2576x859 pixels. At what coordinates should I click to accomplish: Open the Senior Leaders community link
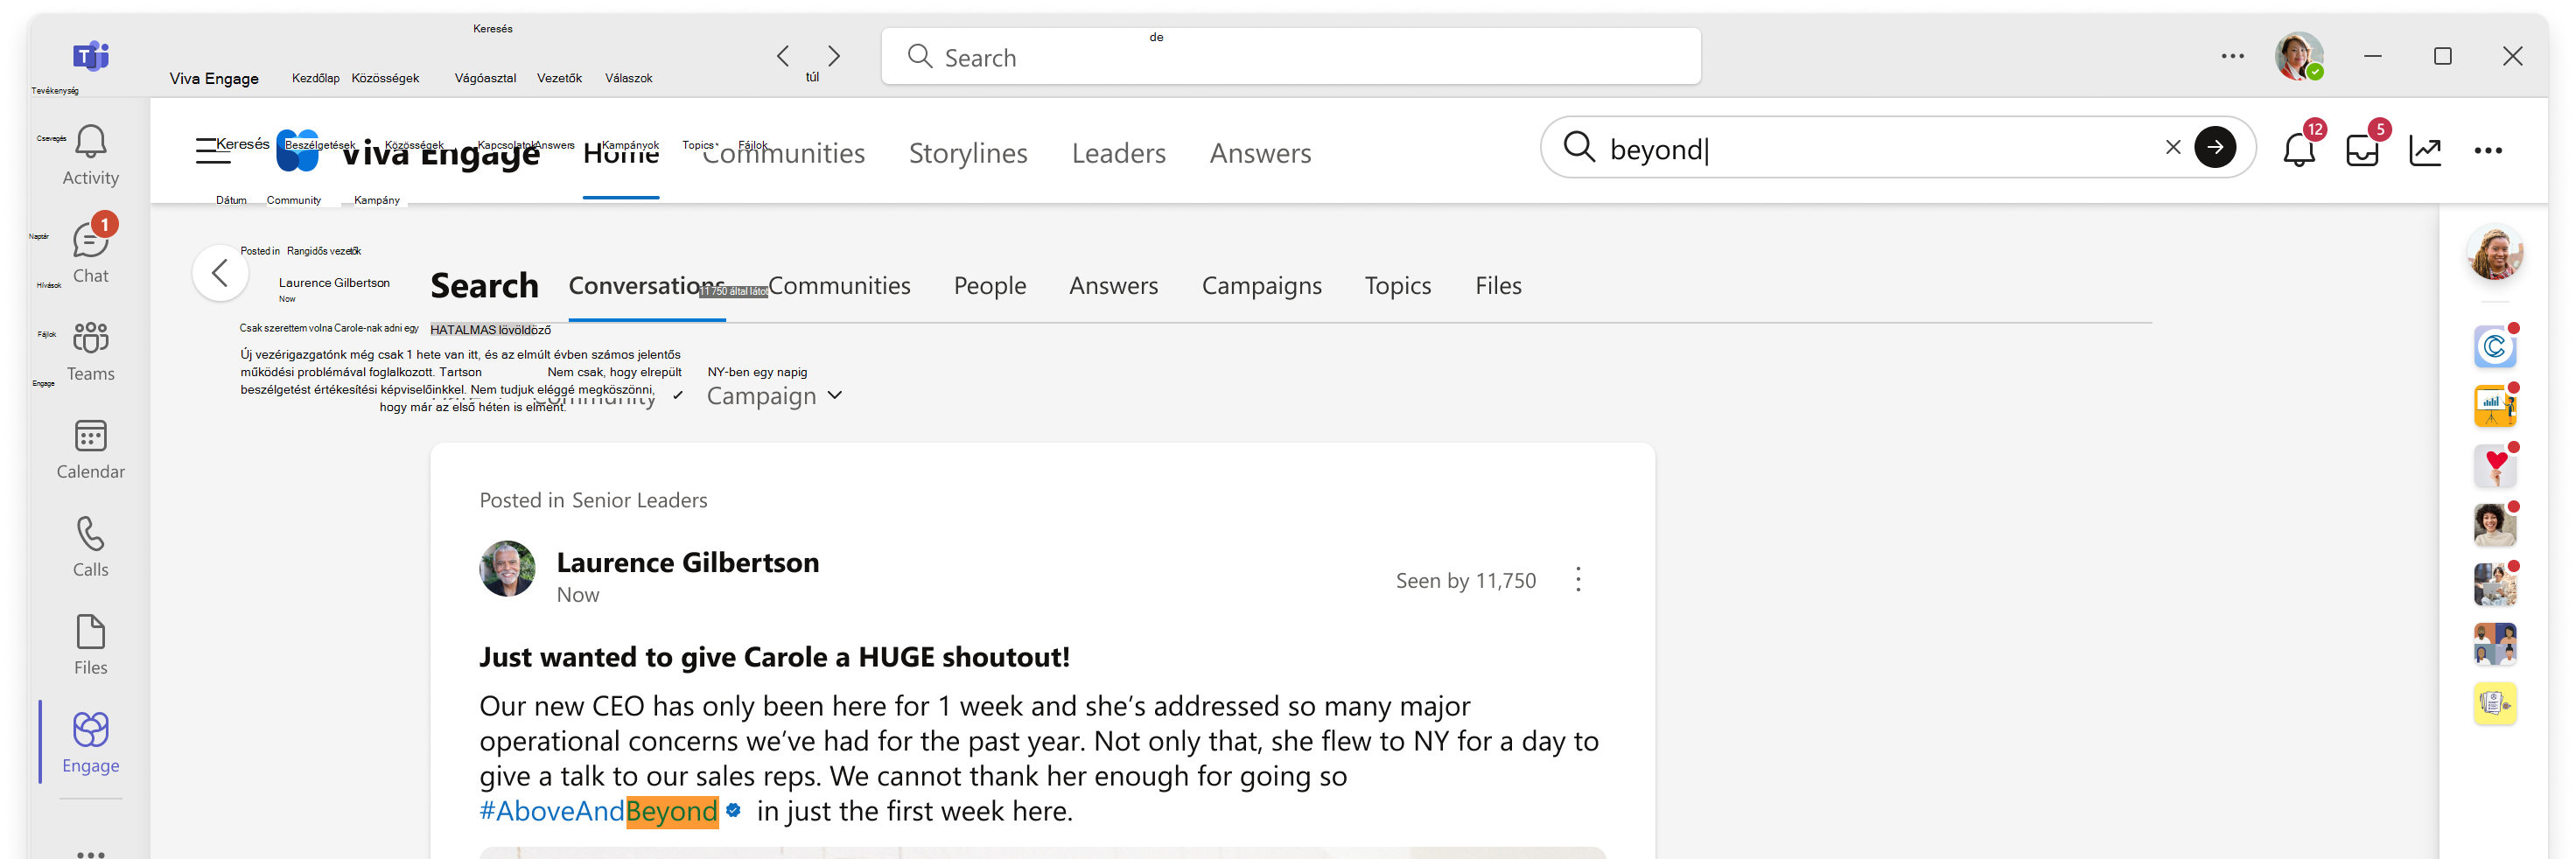639,500
